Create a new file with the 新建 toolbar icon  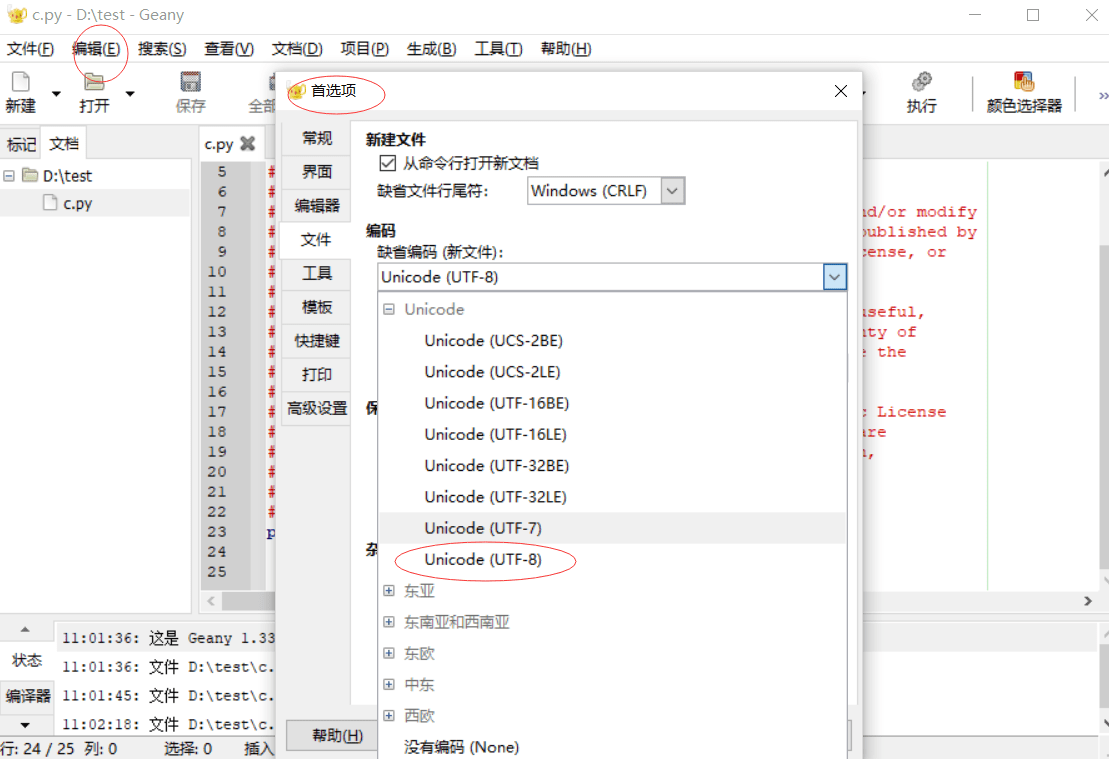pos(22,91)
